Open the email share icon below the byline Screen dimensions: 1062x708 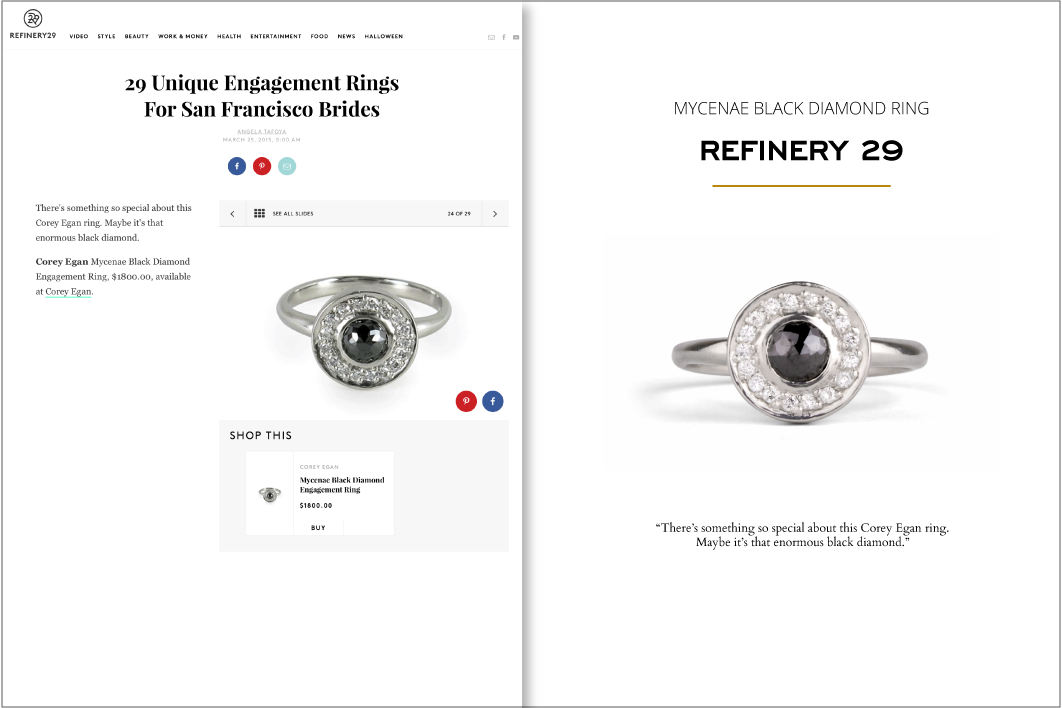(x=287, y=166)
